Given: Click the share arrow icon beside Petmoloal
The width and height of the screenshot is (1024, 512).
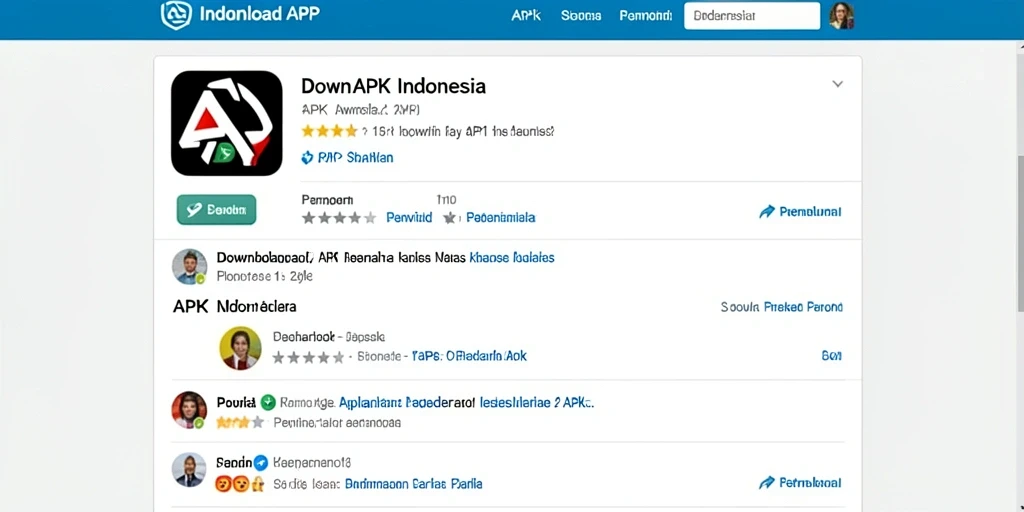Looking at the screenshot, I should coord(767,483).
